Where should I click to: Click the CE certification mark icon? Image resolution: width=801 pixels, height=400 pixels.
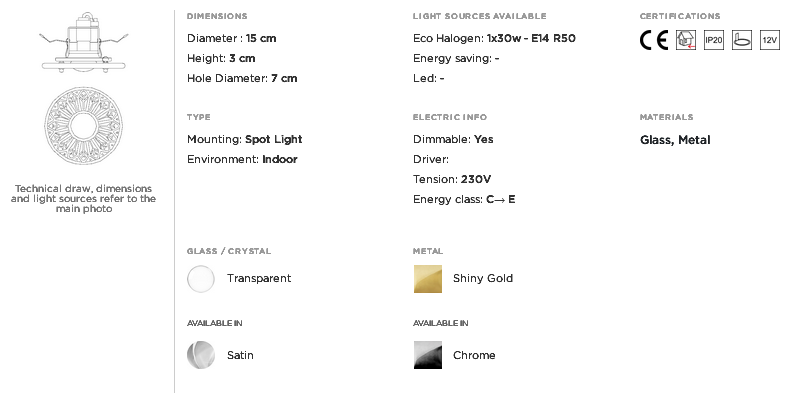(x=654, y=40)
